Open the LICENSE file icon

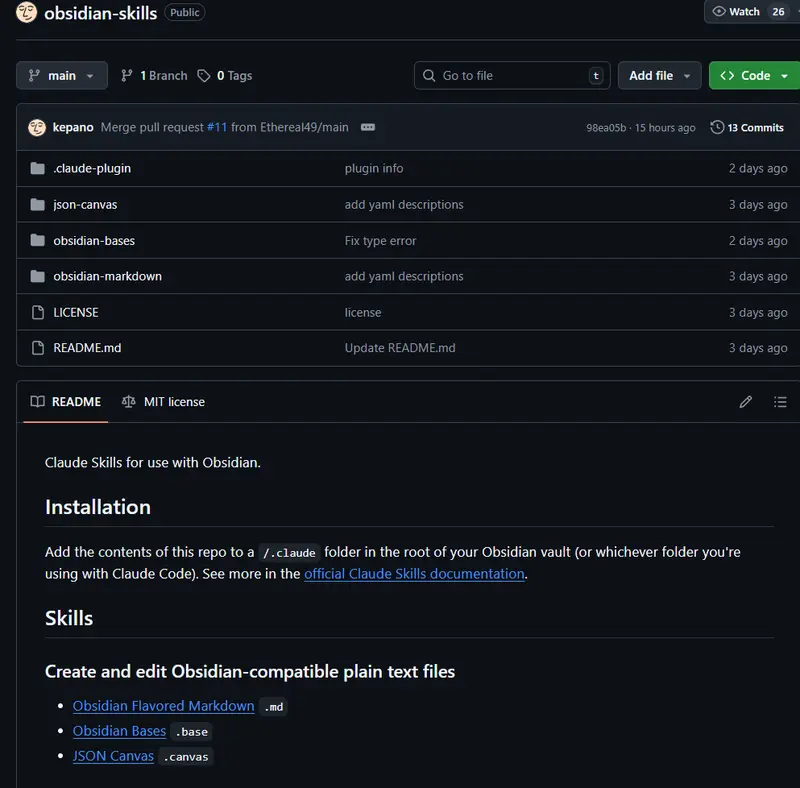[x=37, y=312]
